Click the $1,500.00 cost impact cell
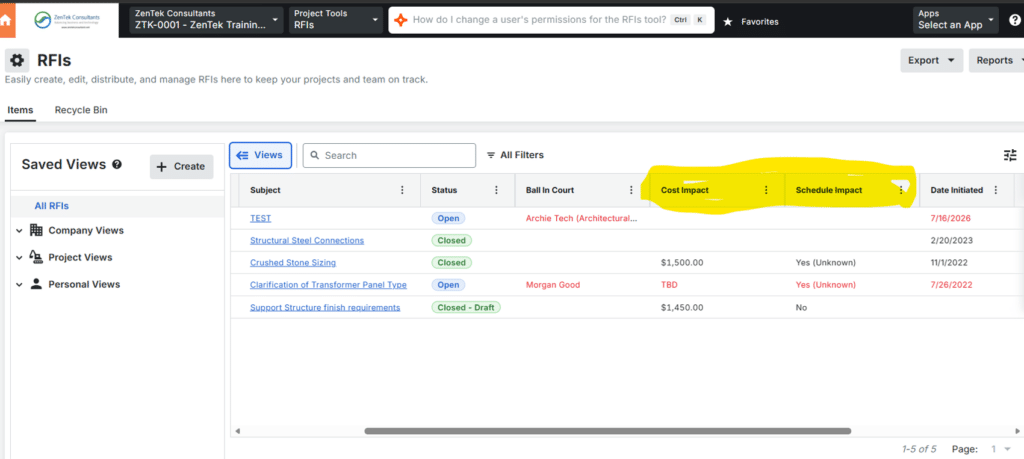Screen dimensions: 1024x459 (682, 262)
